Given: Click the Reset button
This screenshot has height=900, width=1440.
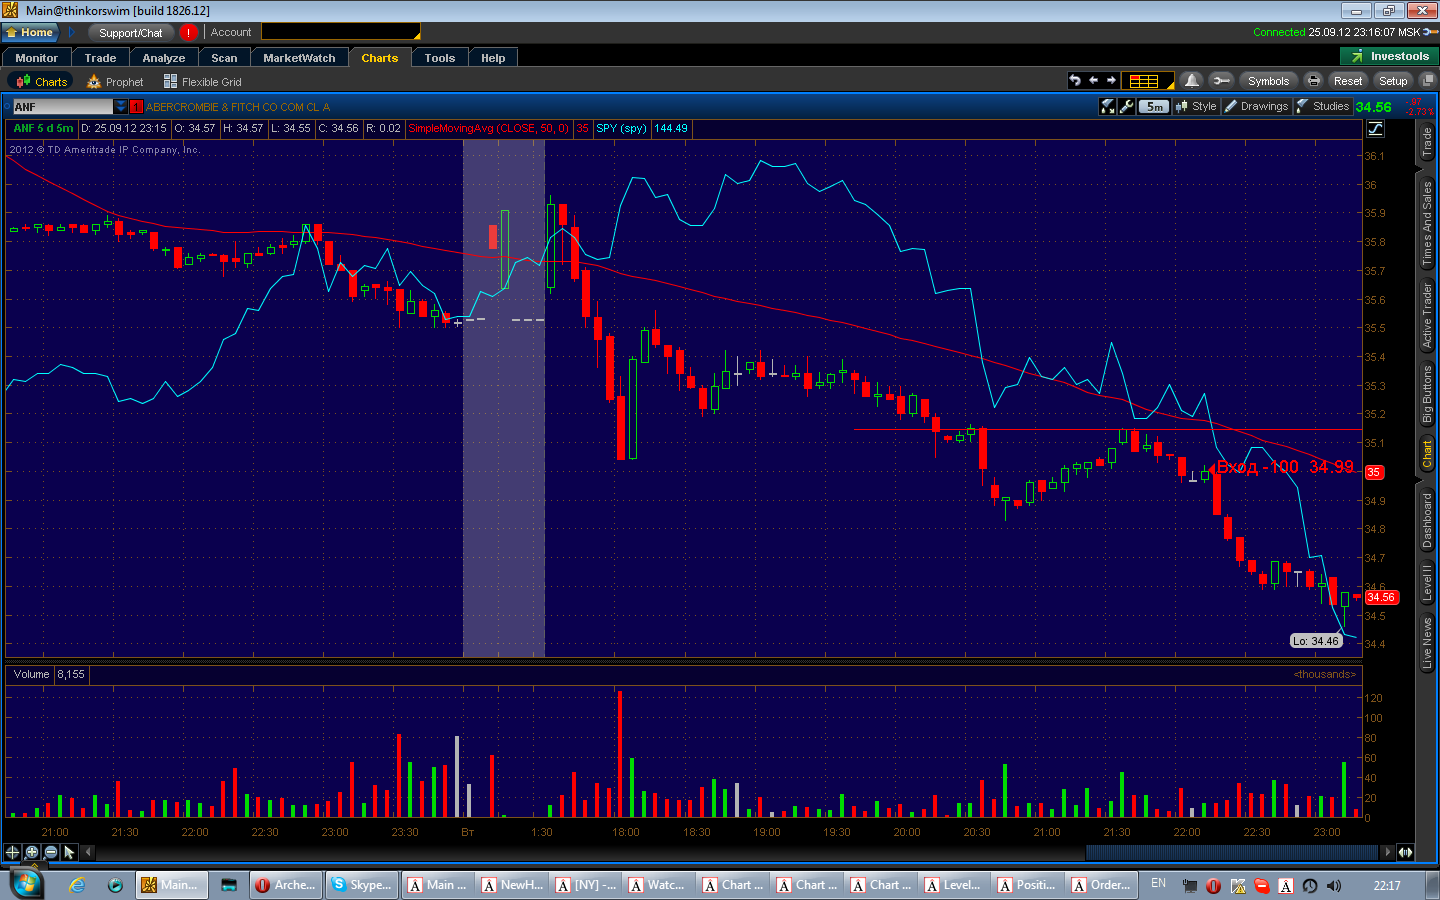Looking at the screenshot, I should (x=1347, y=81).
